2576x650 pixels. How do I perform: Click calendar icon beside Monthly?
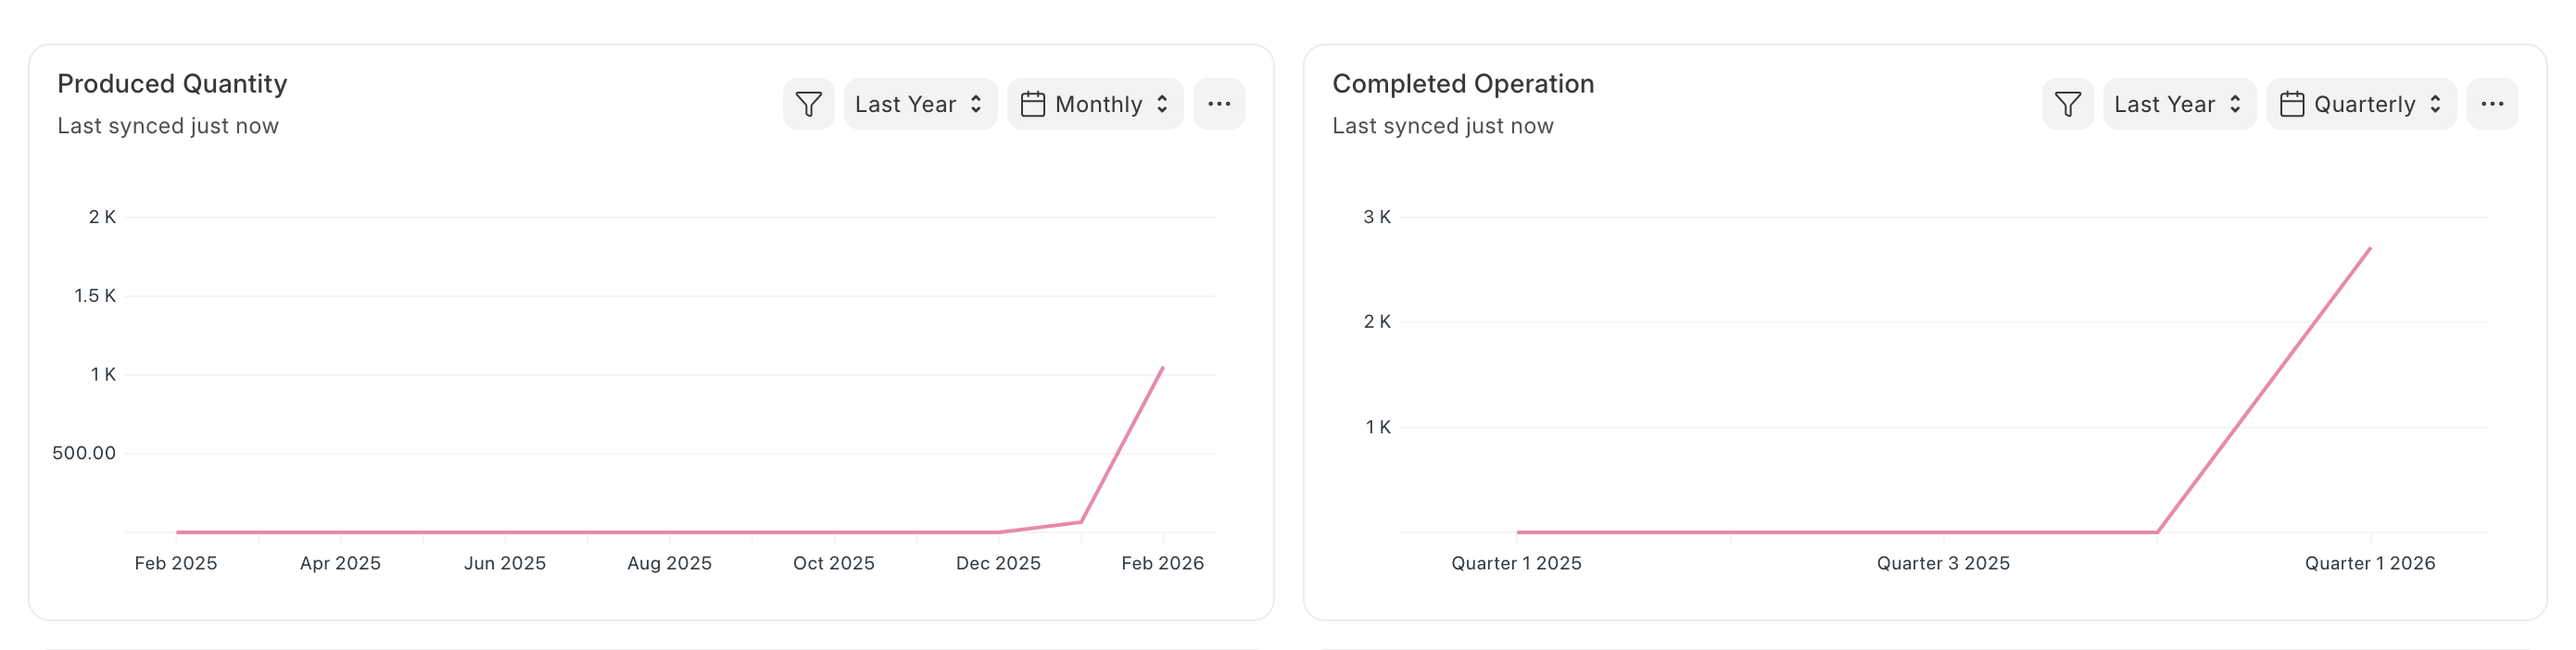pos(1033,104)
